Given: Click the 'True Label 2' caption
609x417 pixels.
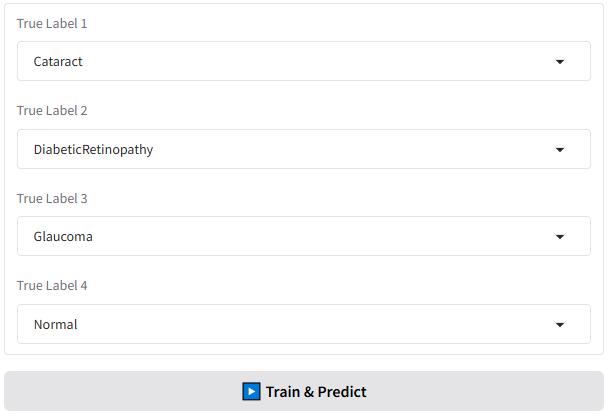Looking at the screenshot, I should (52, 111).
